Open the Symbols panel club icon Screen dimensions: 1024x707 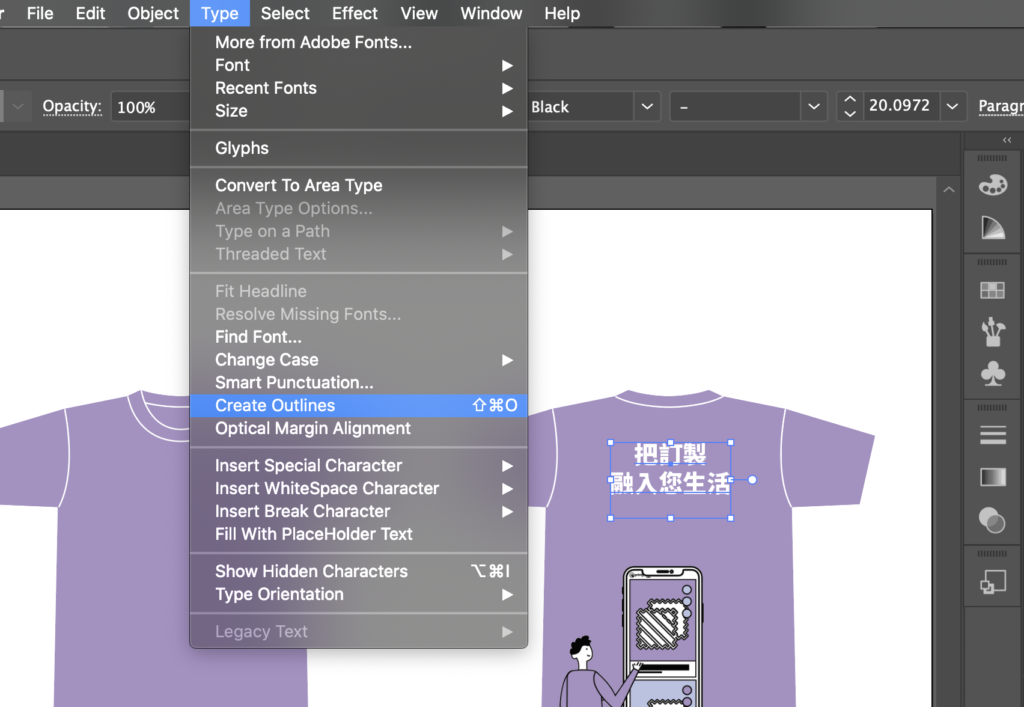pyautogui.click(x=992, y=374)
